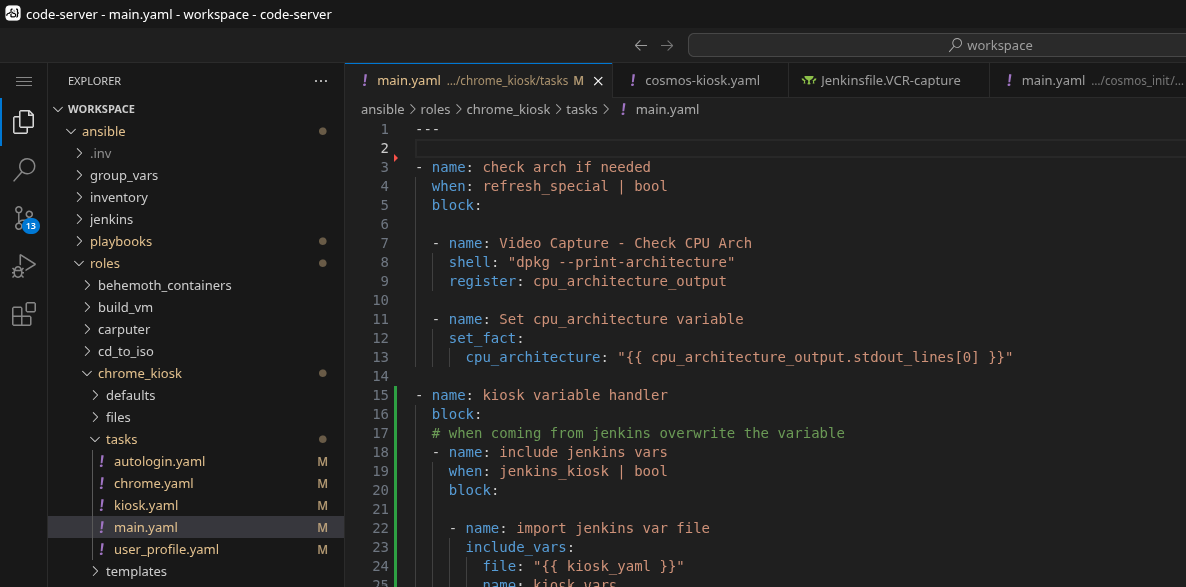Image resolution: width=1186 pixels, height=587 pixels.
Task: Open the Extensions view icon
Action: coord(24,315)
